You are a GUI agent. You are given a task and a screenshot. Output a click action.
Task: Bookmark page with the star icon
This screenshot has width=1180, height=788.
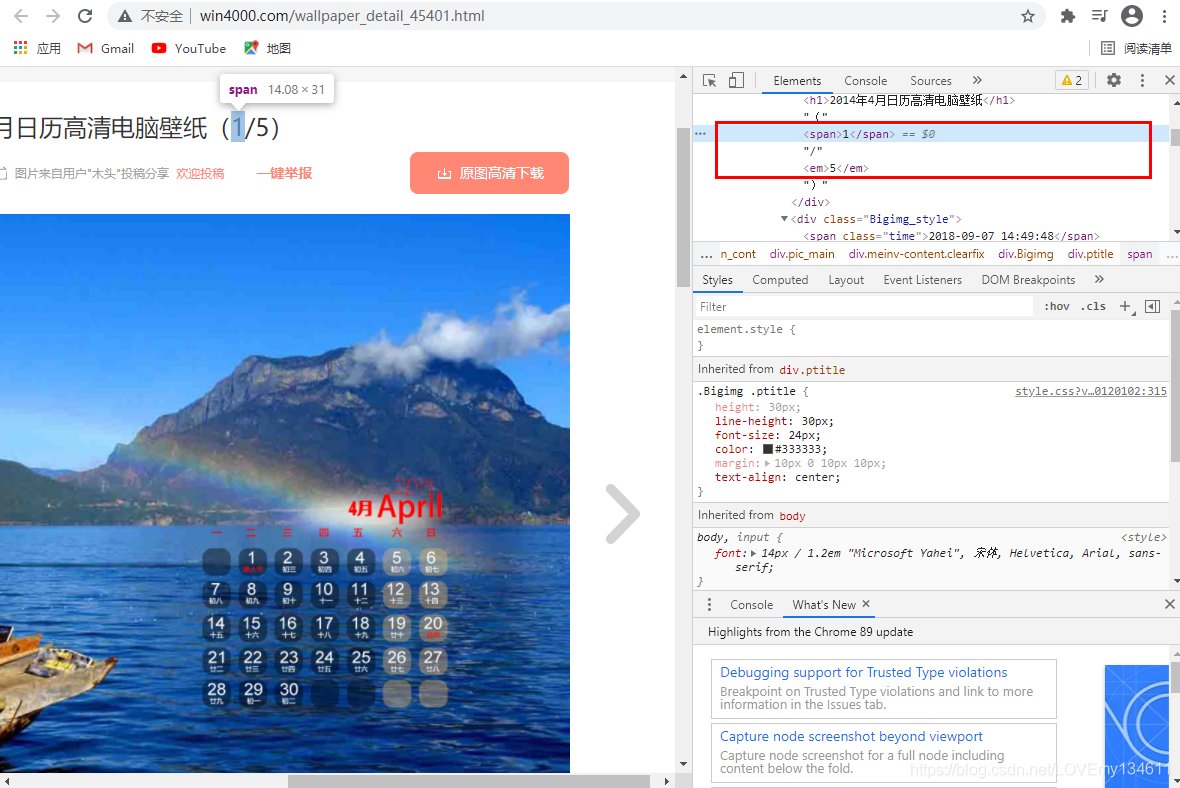point(1028,16)
